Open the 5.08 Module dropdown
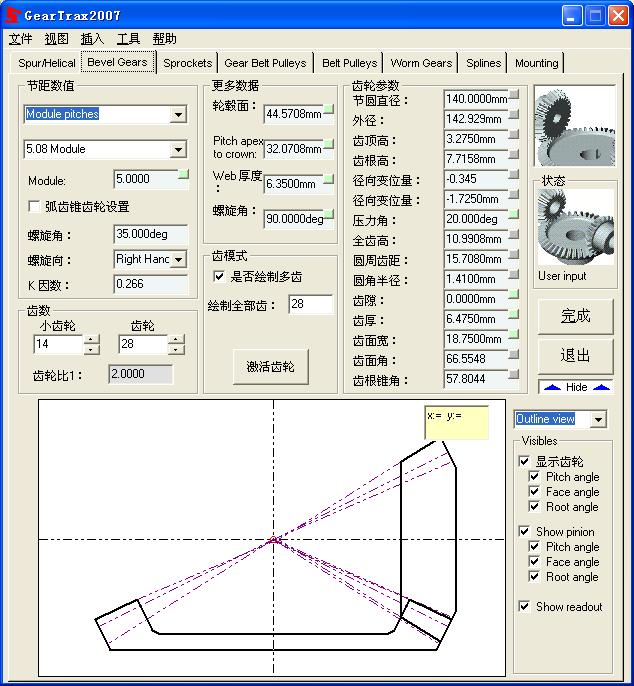Viewport: 634px width, 686px height. (178, 149)
